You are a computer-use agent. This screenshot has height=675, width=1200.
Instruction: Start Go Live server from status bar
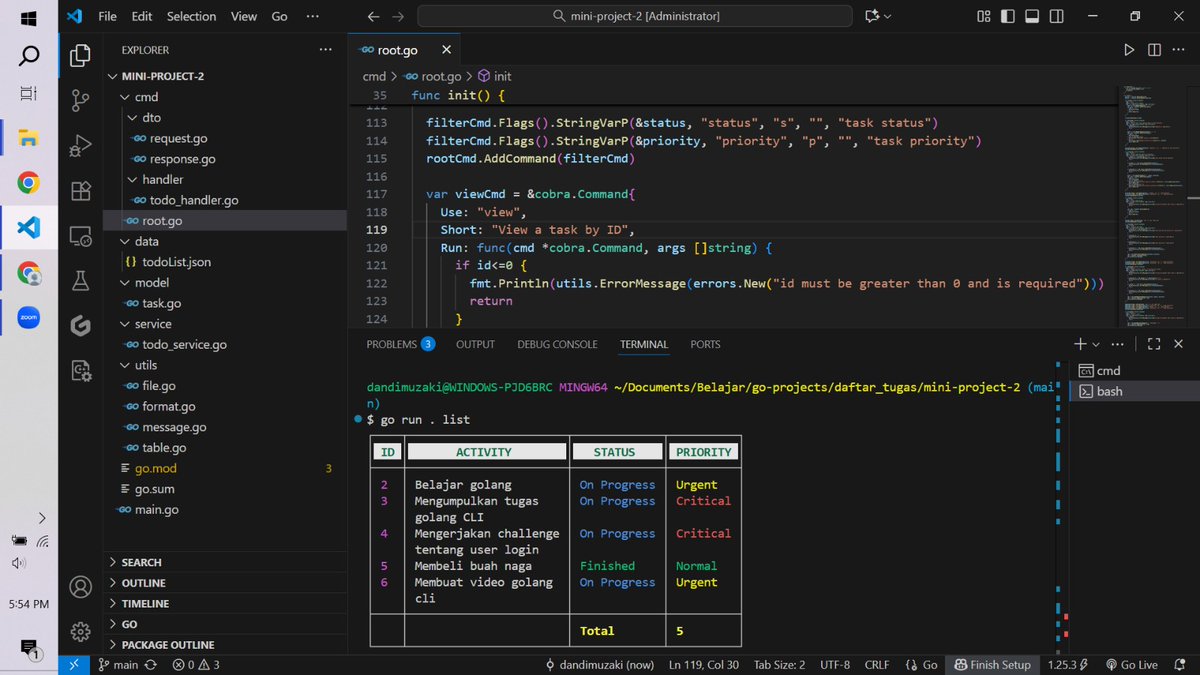1132,664
